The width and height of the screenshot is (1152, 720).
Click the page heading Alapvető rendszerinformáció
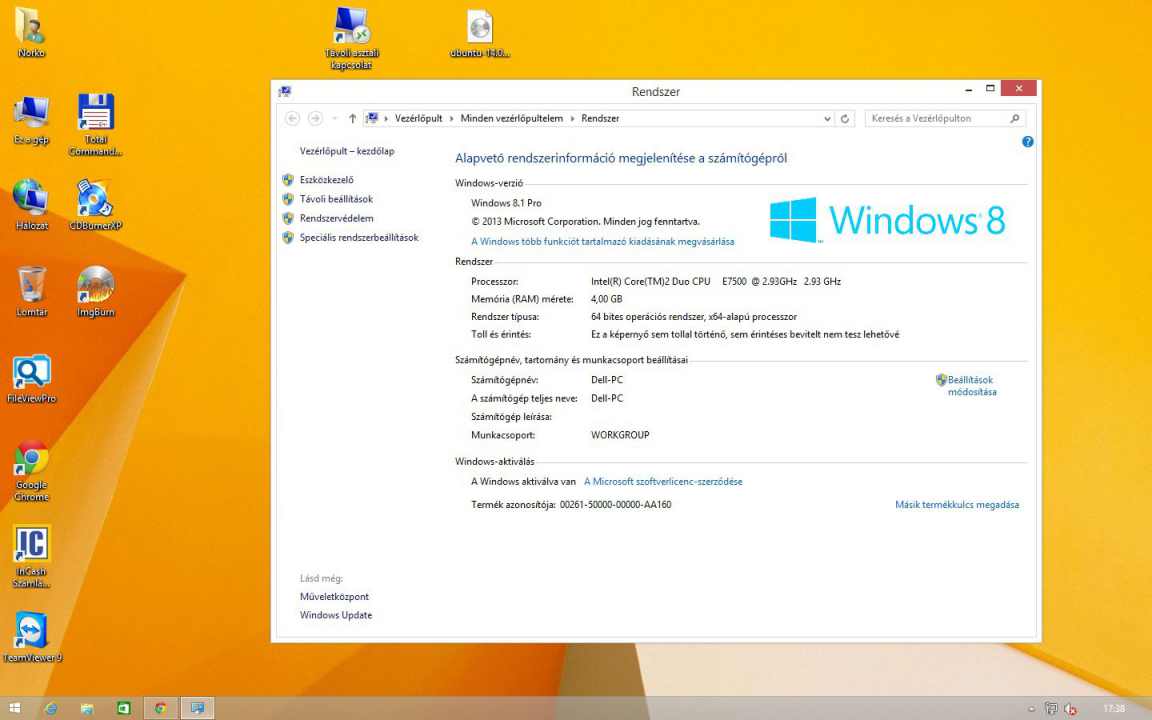pos(621,158)
